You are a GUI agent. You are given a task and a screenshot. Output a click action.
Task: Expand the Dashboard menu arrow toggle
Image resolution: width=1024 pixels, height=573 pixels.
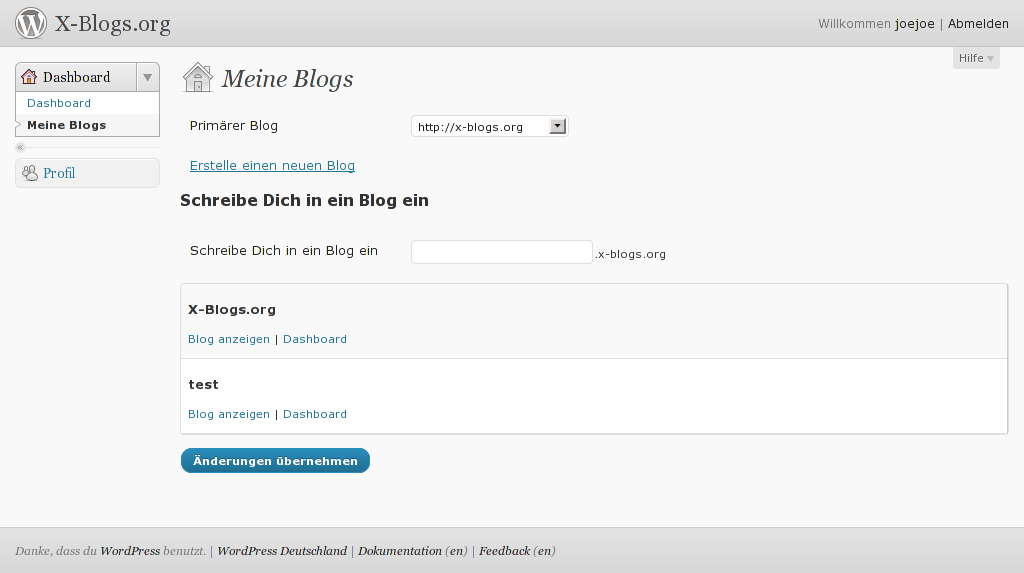pyautogui.click(x=148, y=77)
